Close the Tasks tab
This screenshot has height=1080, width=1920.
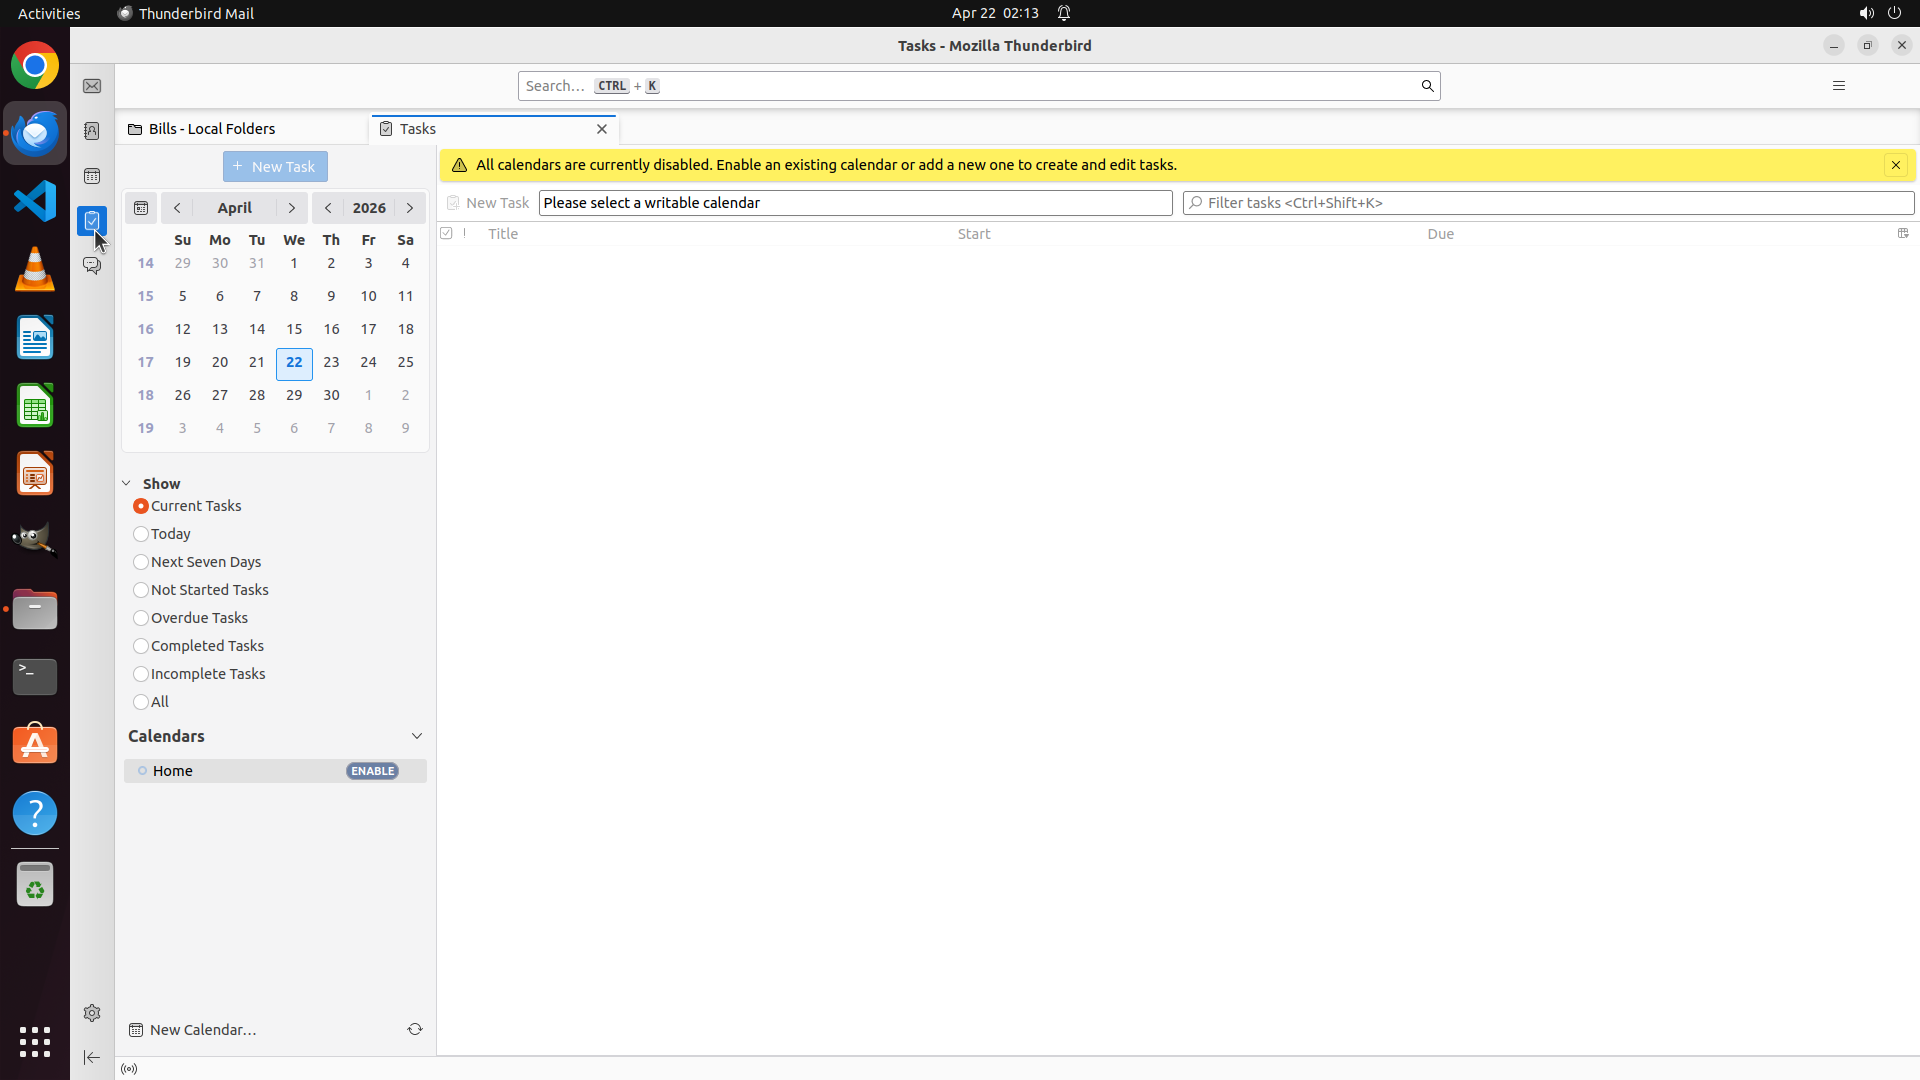pos(602,129)
